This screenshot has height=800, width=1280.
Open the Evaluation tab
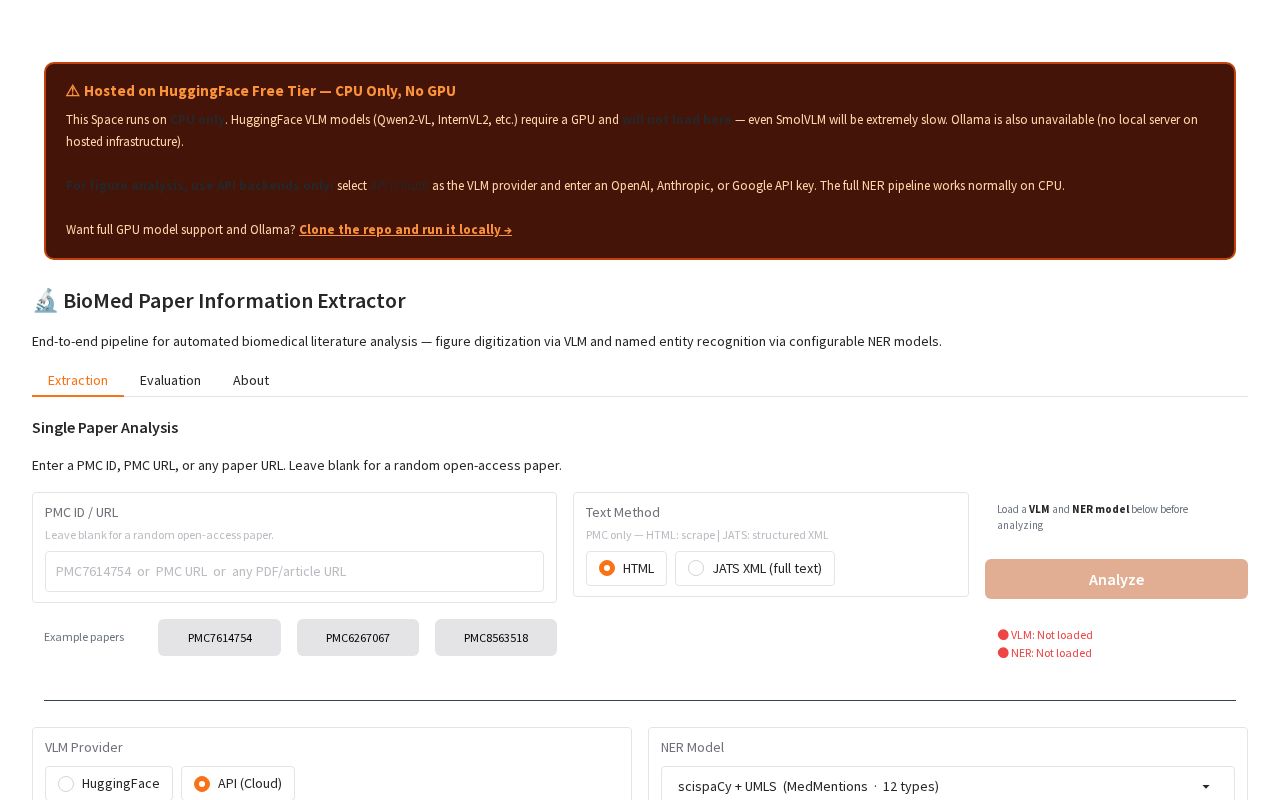click(x=170, y=380)
